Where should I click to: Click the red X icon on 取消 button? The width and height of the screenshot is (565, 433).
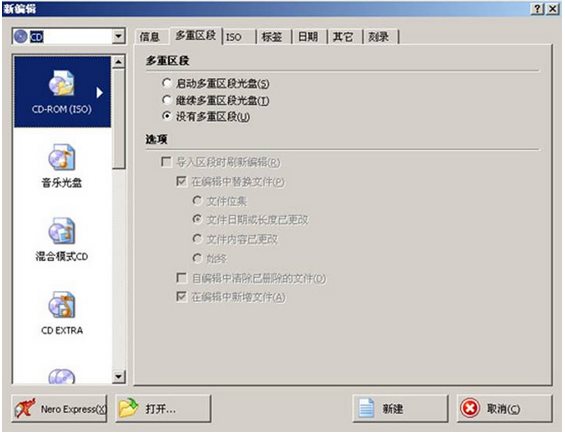click(470, 409)
